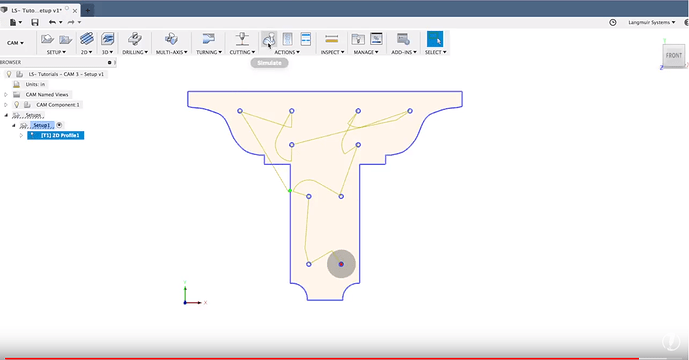
Task: Click the Simulate icon in Actions
Action: click(x=269, y=40)
